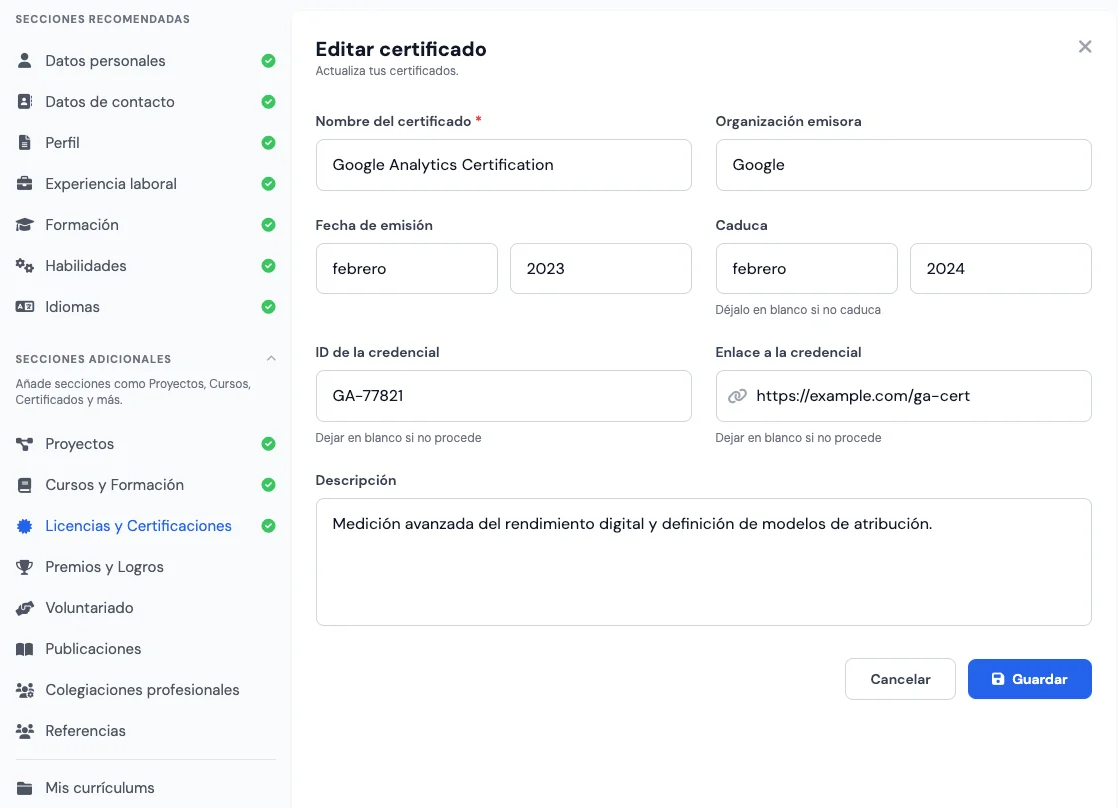The height and width of the screenshot is (808, 1118).
Task: Click green checkmark beside Habilidades
Action: 268,265
